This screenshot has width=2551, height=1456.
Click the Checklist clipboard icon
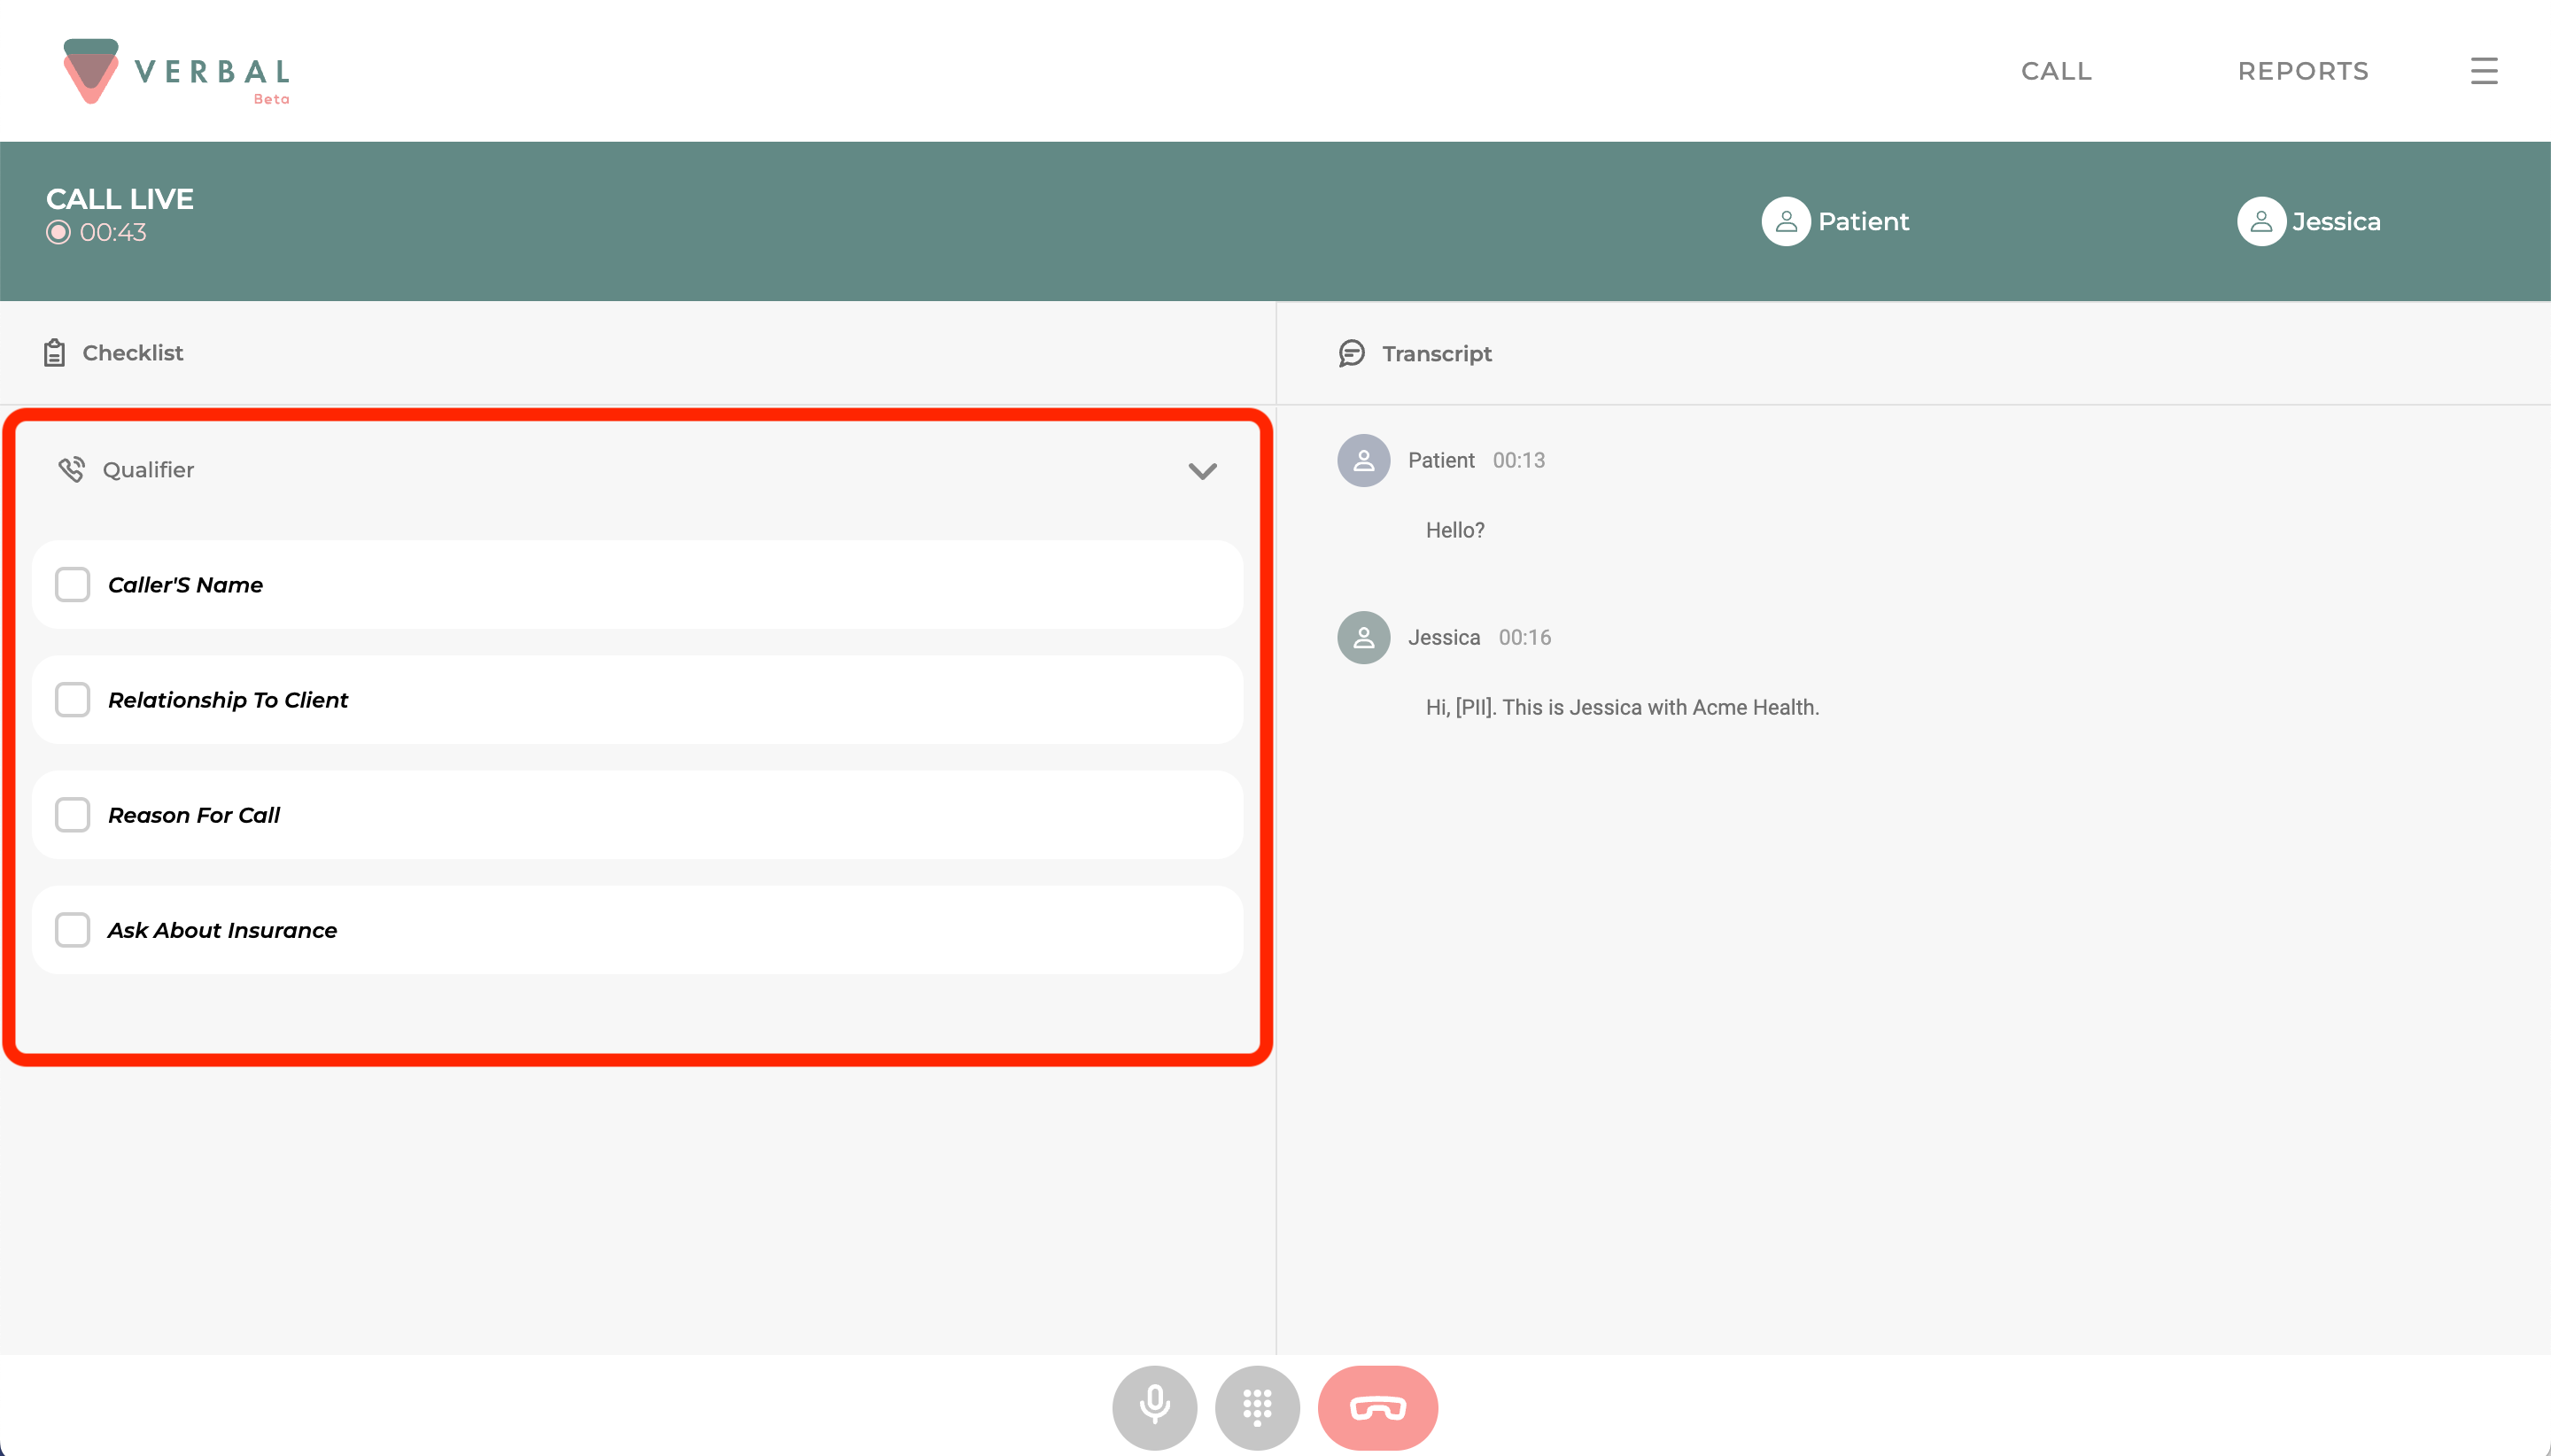click(x=54, y=353)
